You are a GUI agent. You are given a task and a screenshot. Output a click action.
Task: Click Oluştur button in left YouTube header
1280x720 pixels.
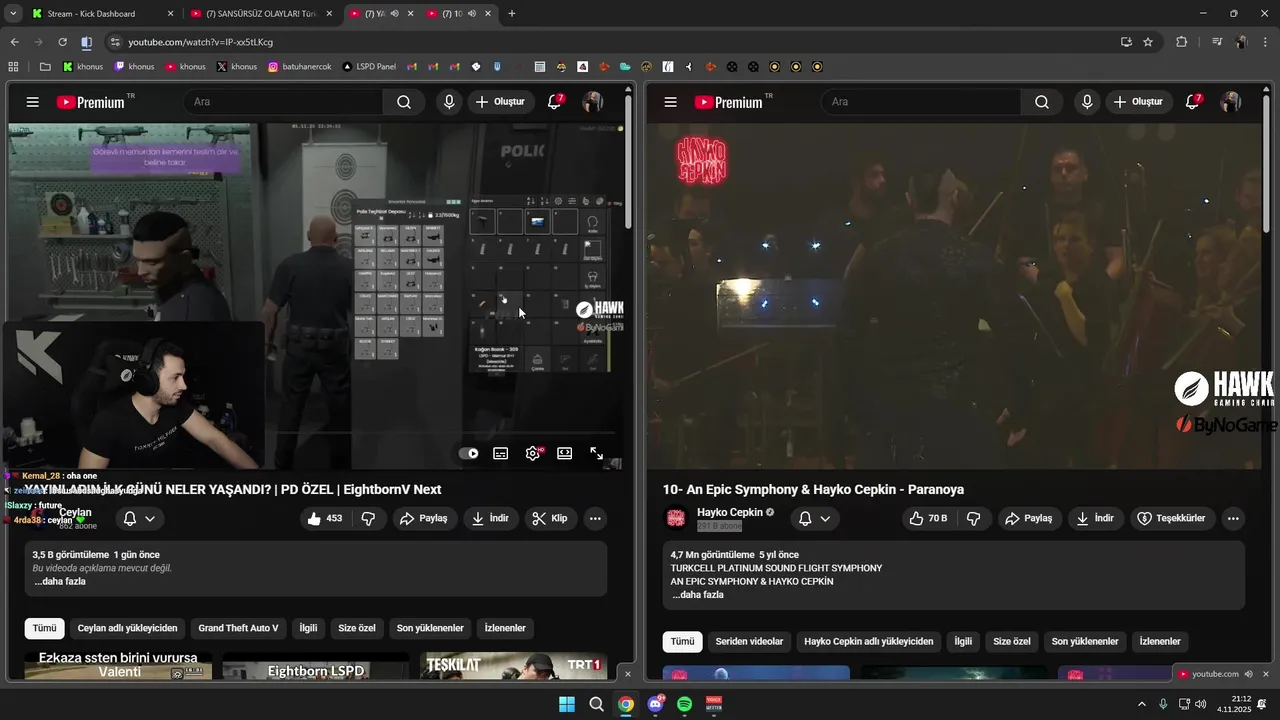499,102
